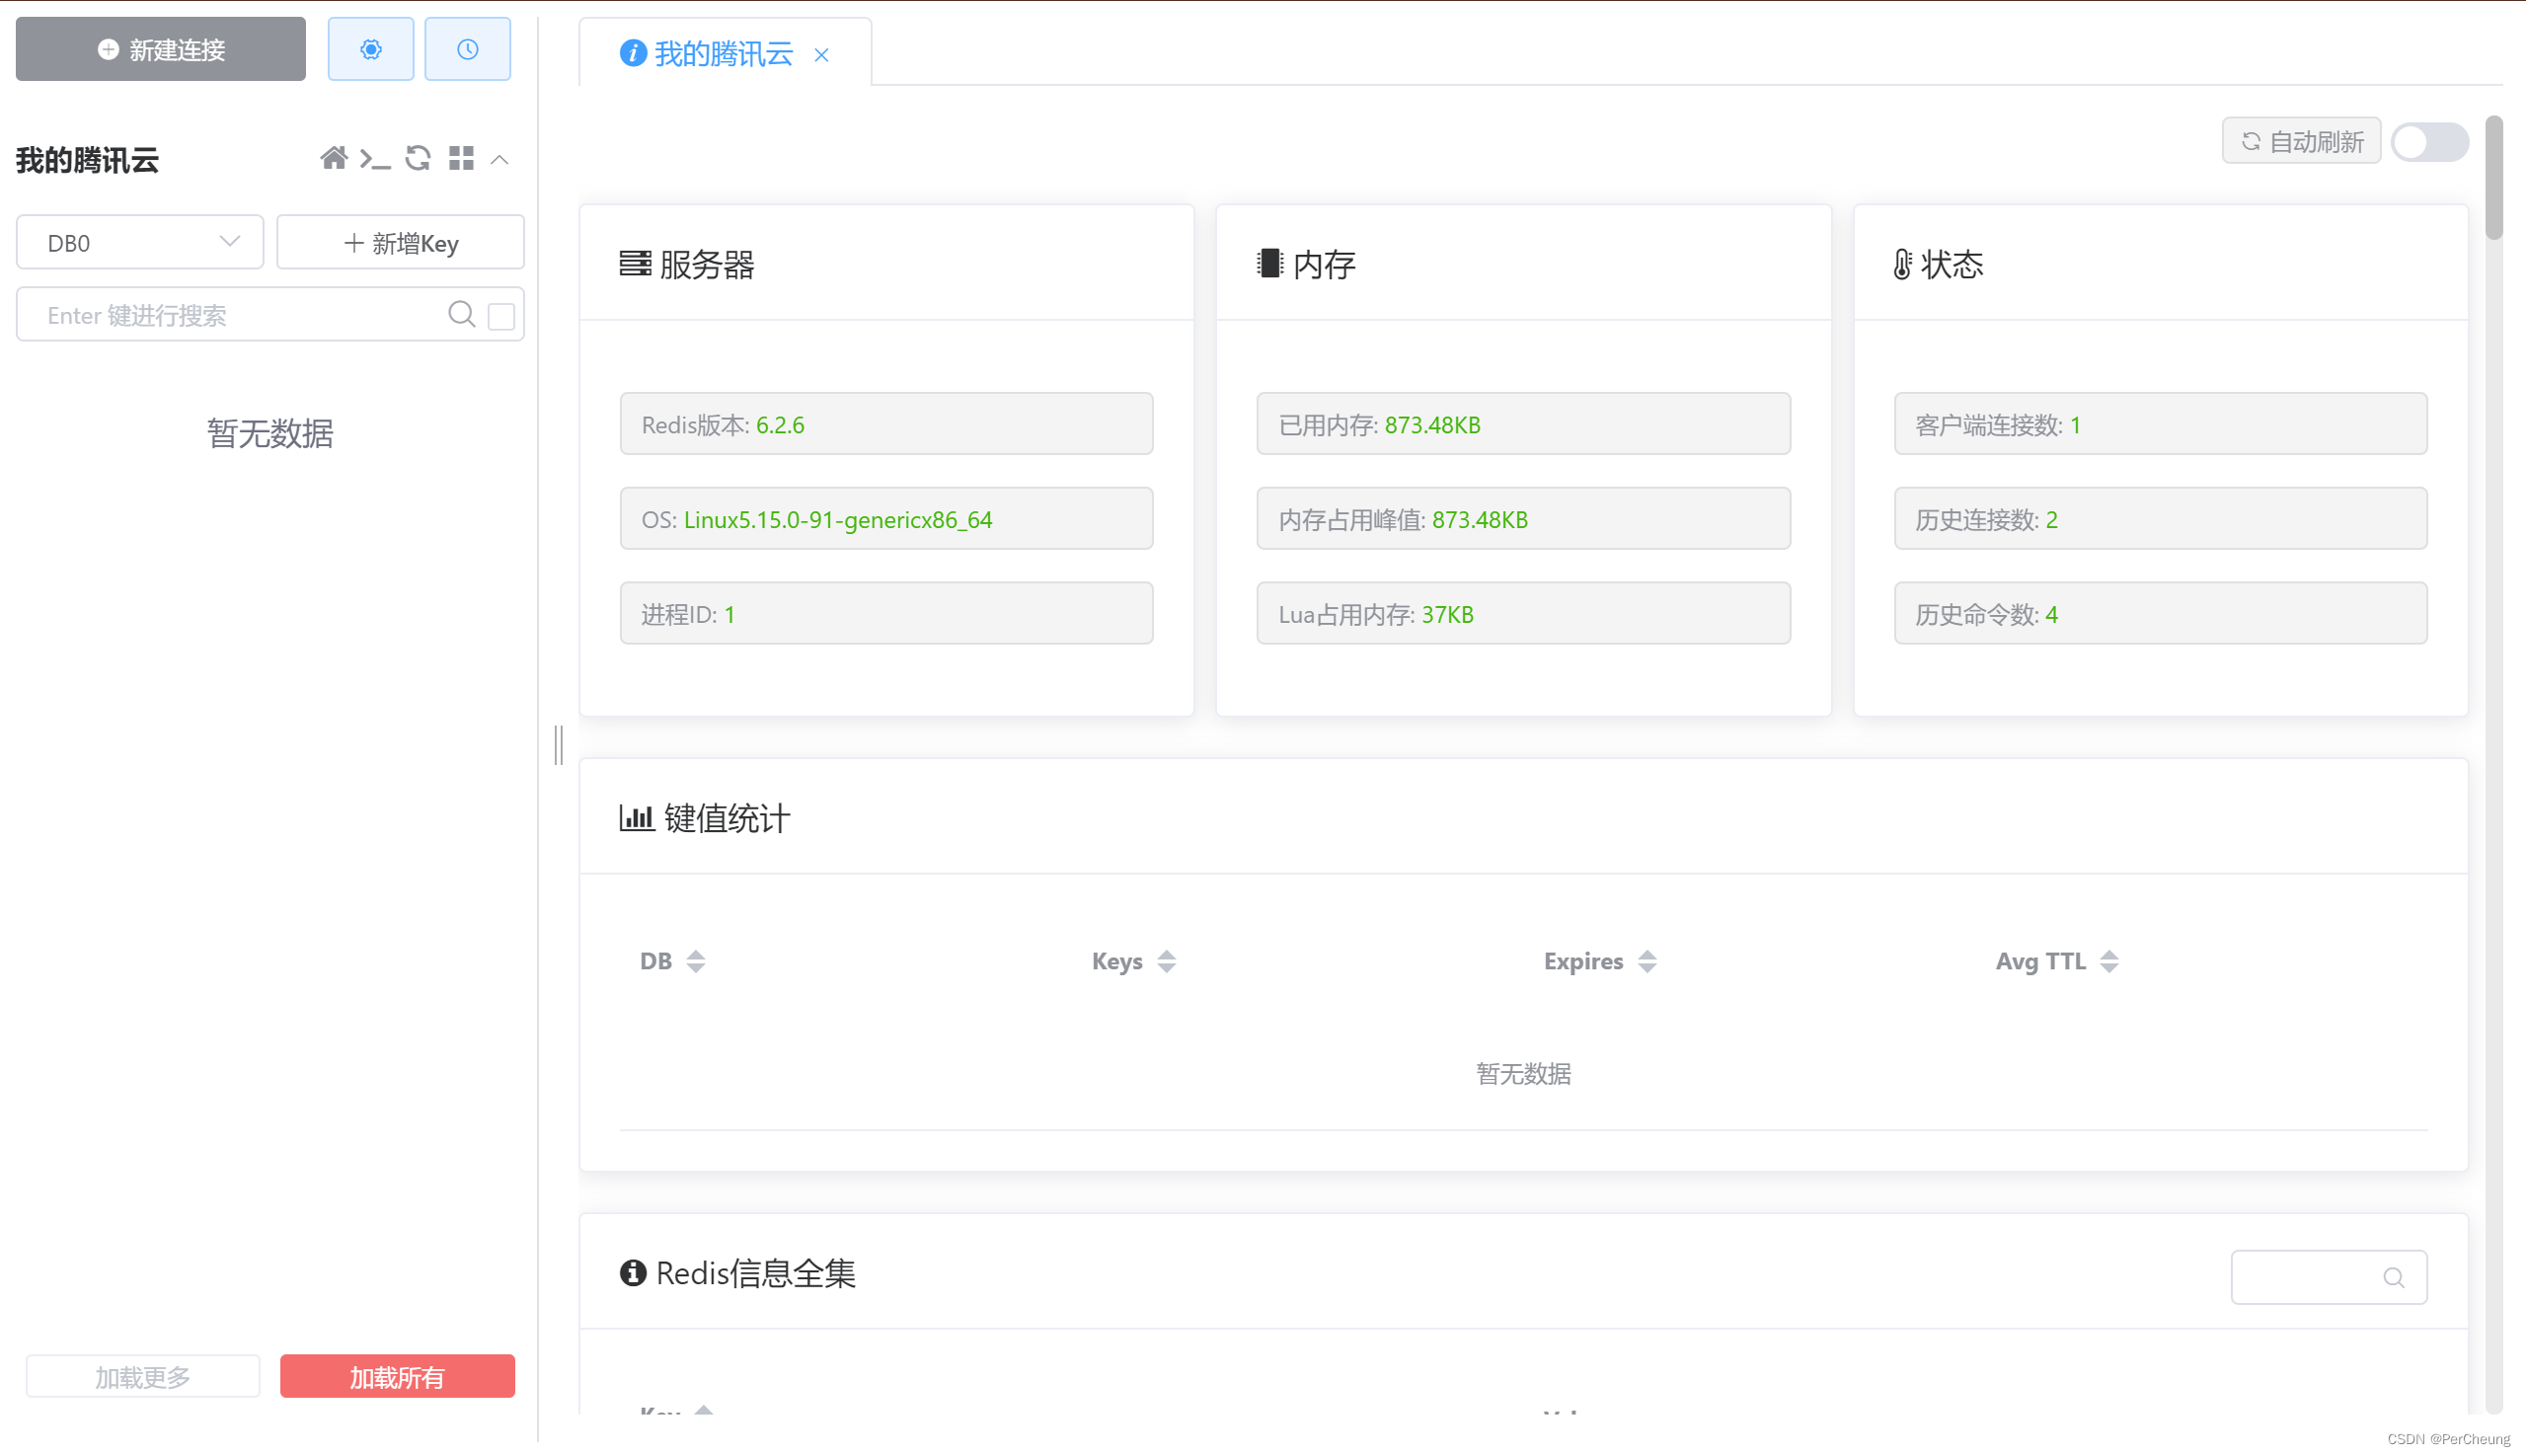Click the 进程ID: 1 entry
Image resolution: width=2526 pixels, height=1456 pixels.
pos(886,613)
